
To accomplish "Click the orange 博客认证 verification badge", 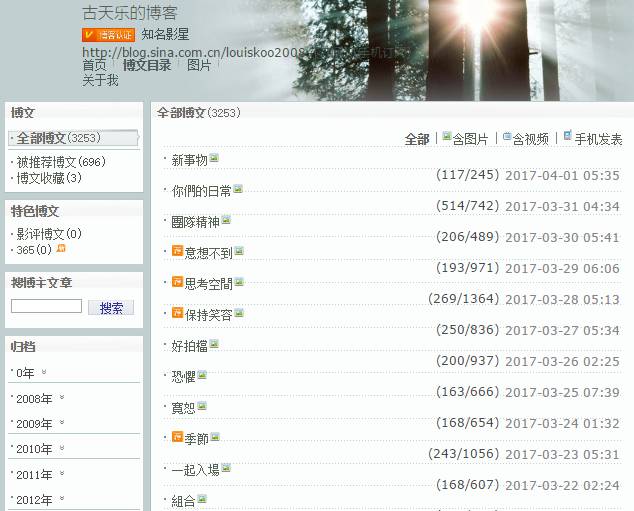I will pos(108,35).
